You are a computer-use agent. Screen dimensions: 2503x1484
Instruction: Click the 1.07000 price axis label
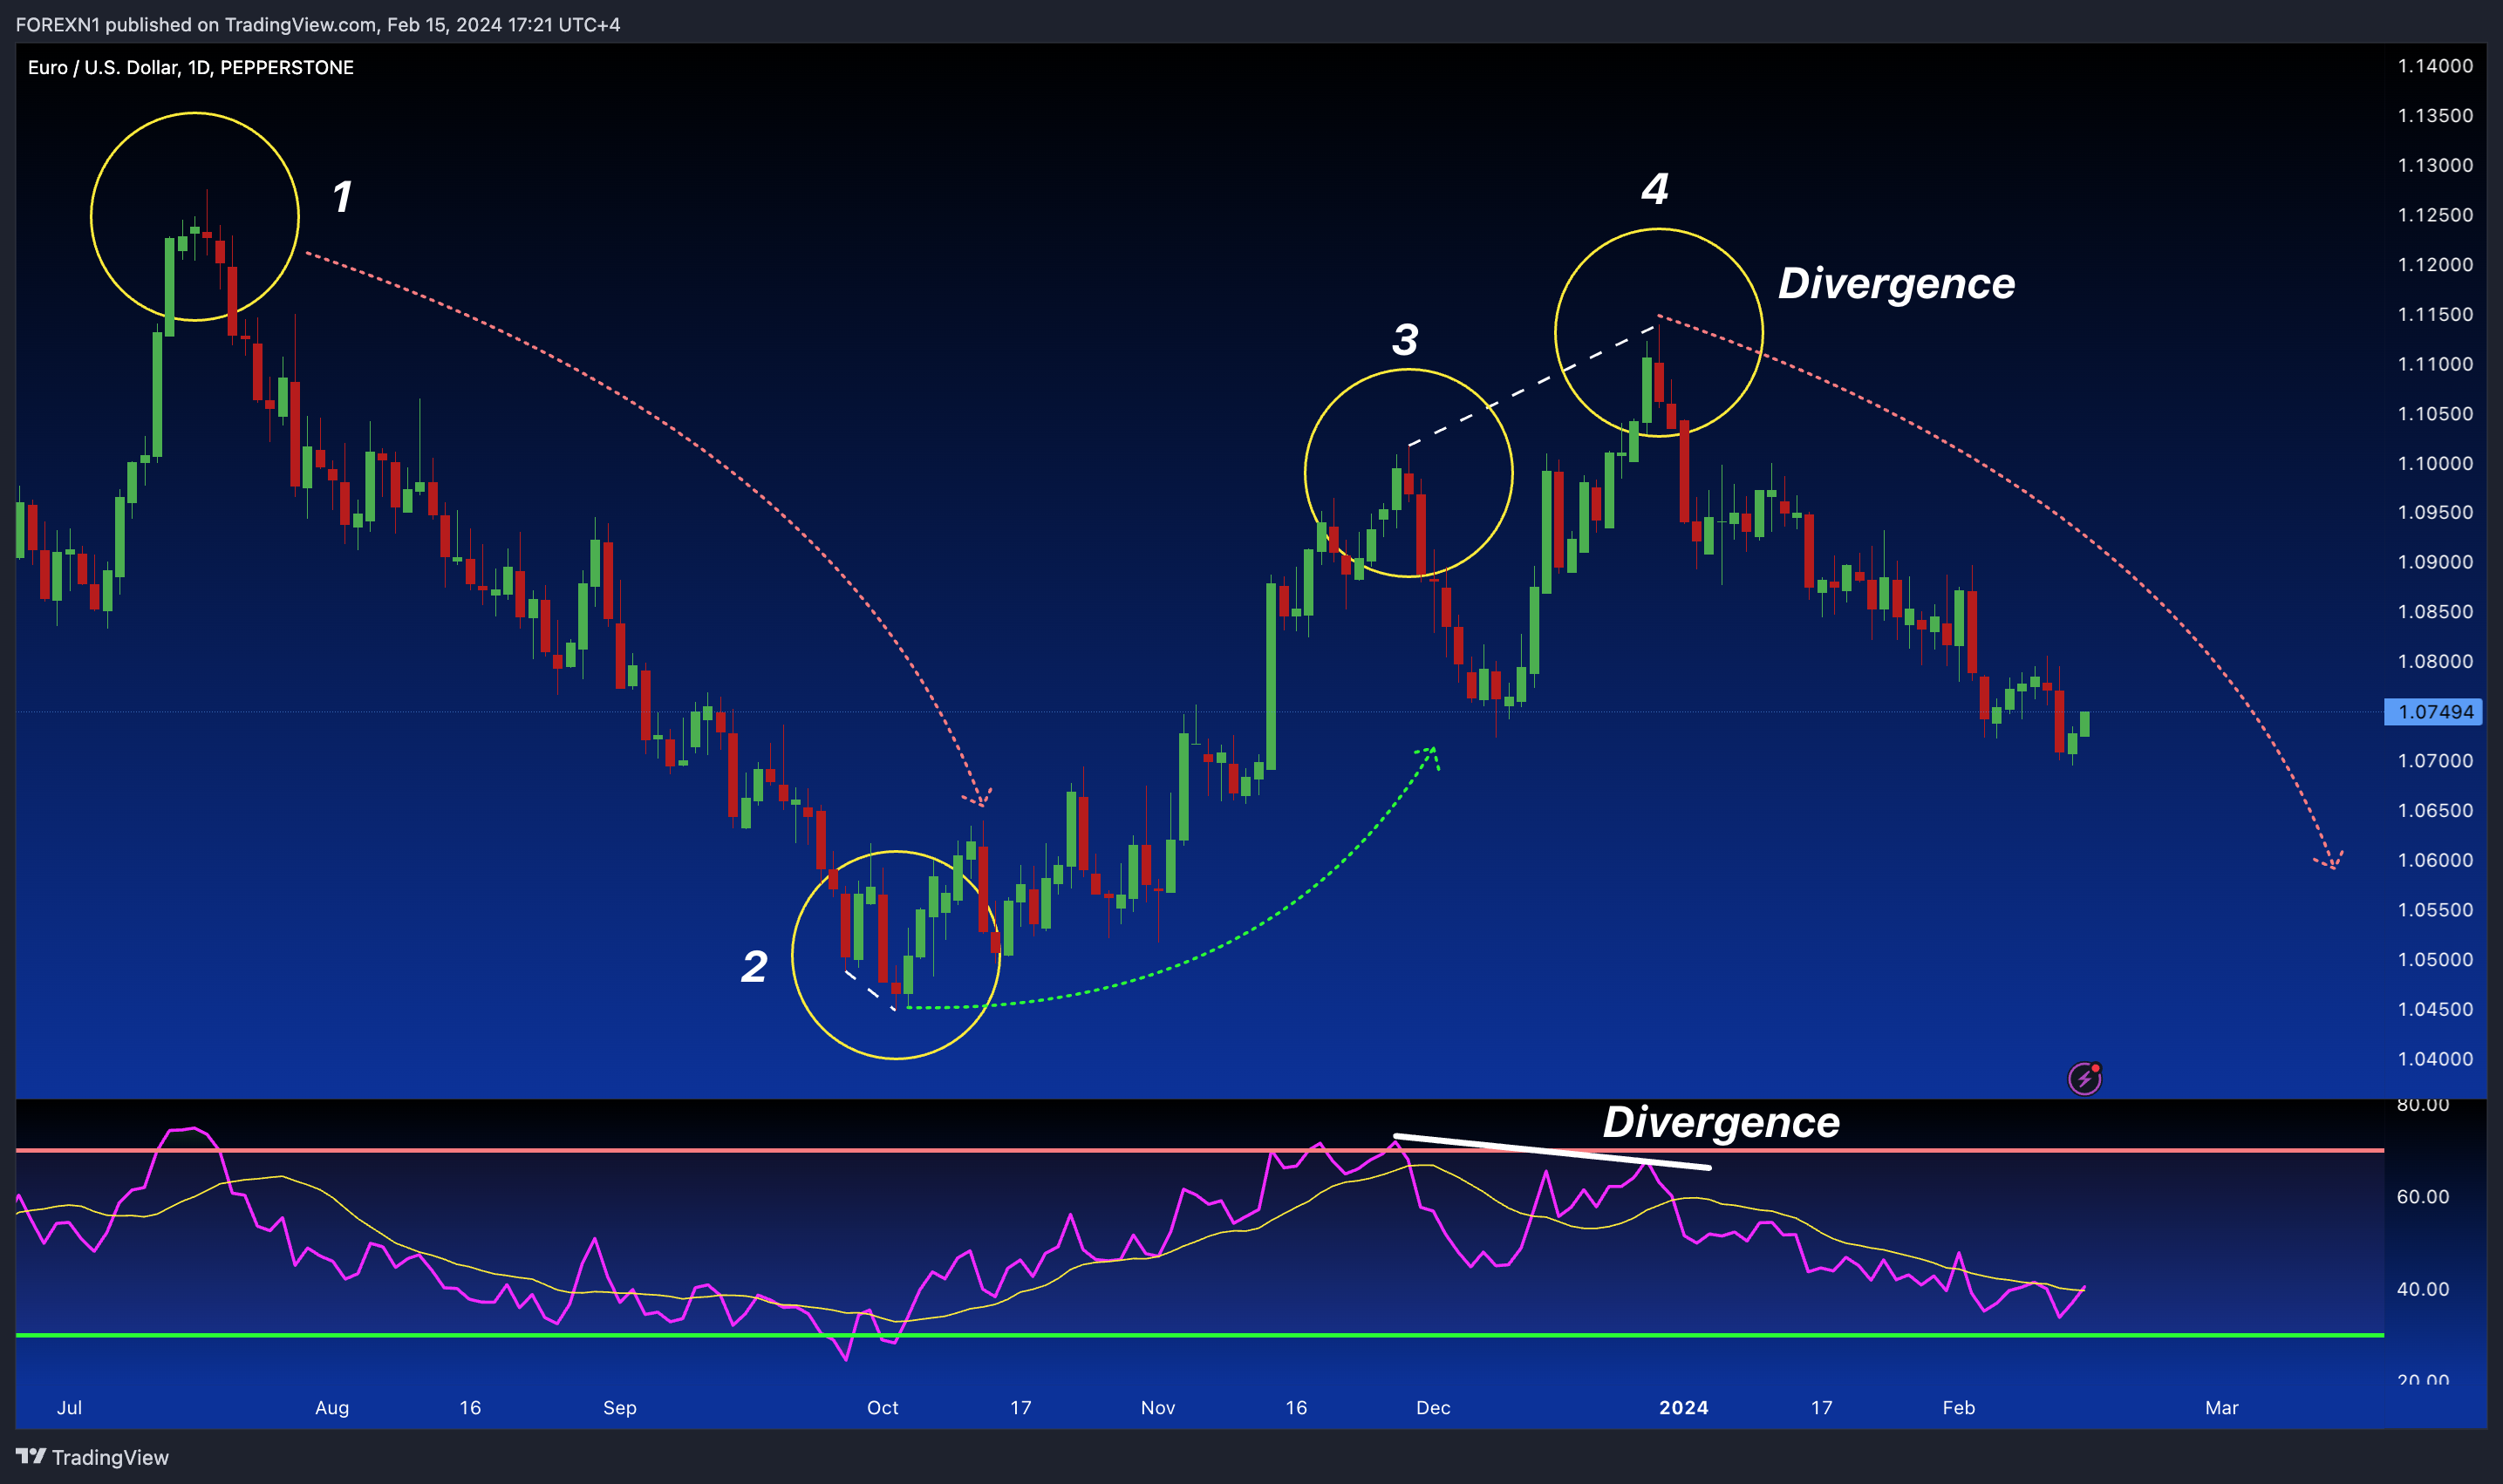2435,761
